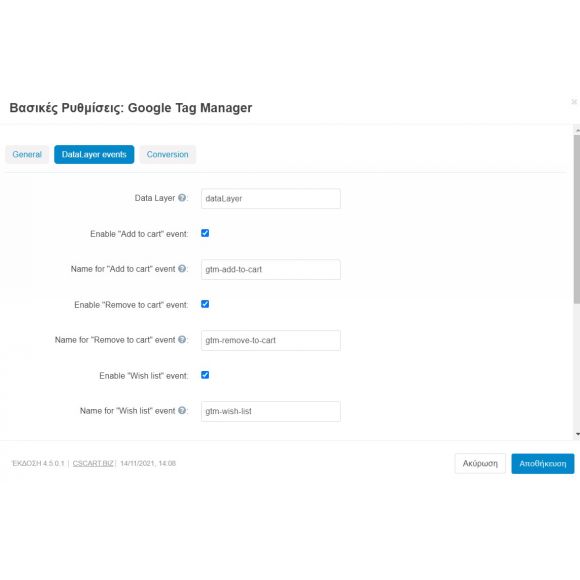Click the Data Layer help icon
580x580 pixels.
click(182, 198)
